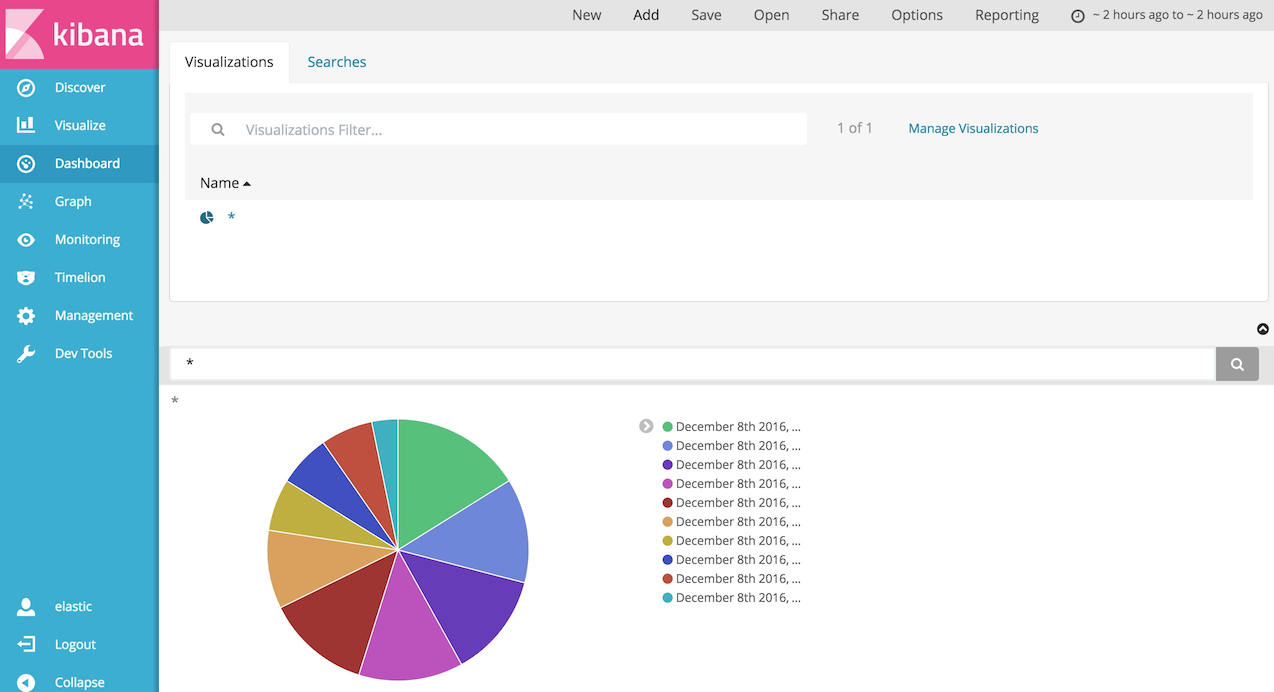
Task: Click the Kibana logo
Action: (x=78, y=35)
